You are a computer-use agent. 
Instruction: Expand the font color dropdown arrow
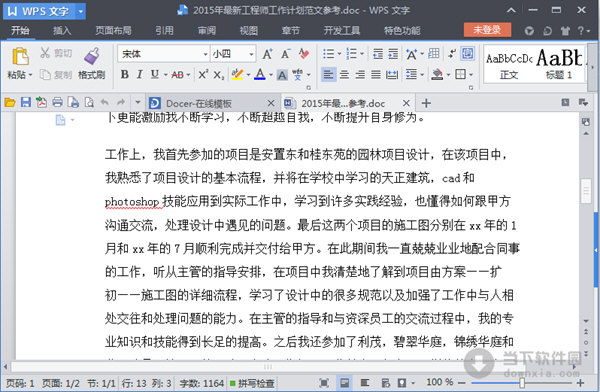pos(271,75)
